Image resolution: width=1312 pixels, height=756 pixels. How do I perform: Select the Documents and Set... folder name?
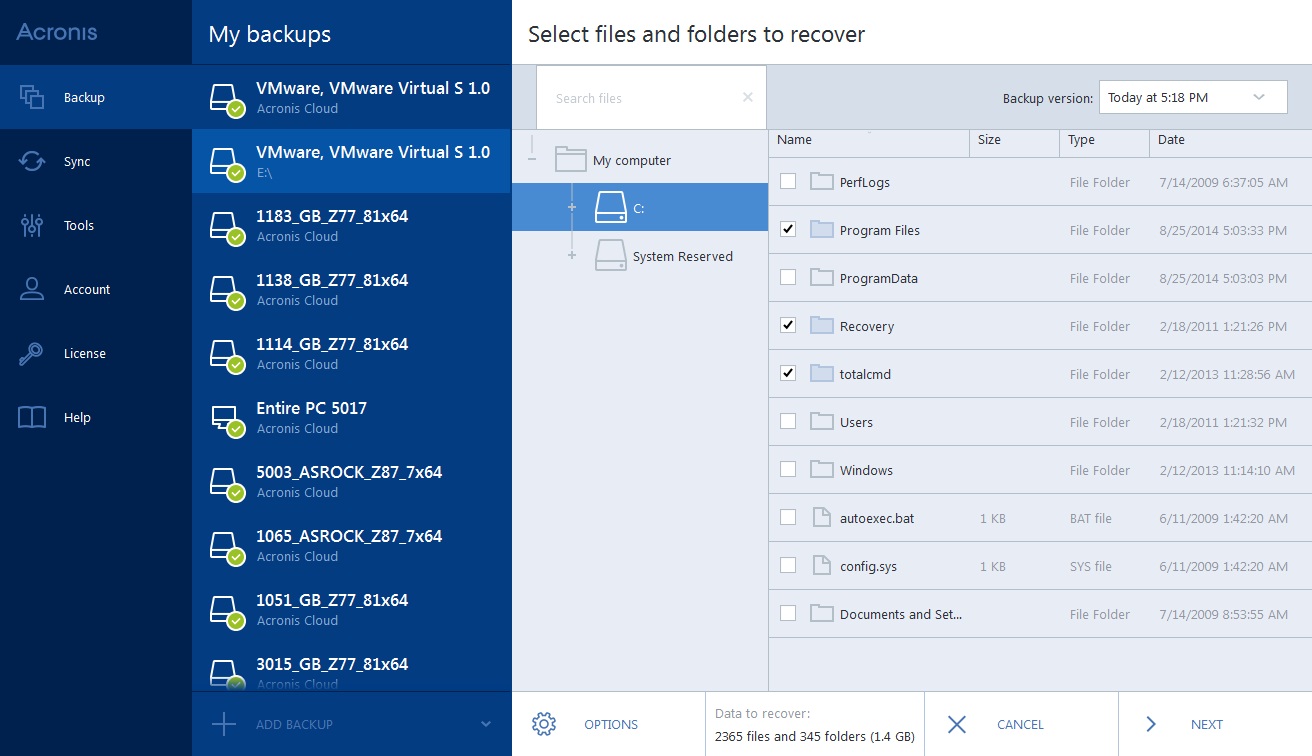901,615
